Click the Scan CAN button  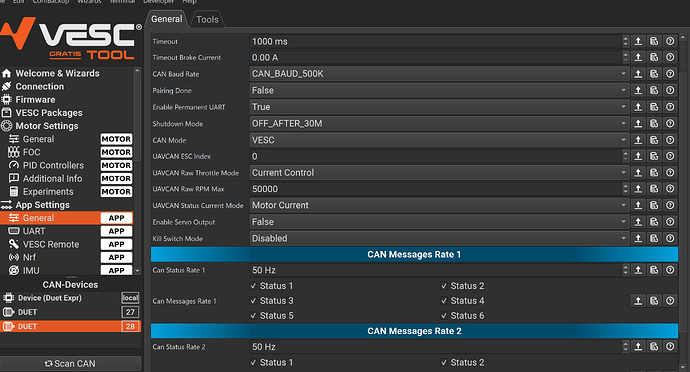(x=70, y=364)
